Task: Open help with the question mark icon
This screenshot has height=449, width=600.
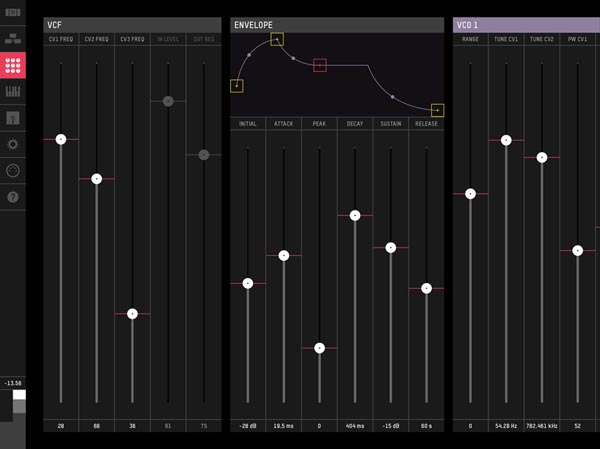Action: point(13,197)
